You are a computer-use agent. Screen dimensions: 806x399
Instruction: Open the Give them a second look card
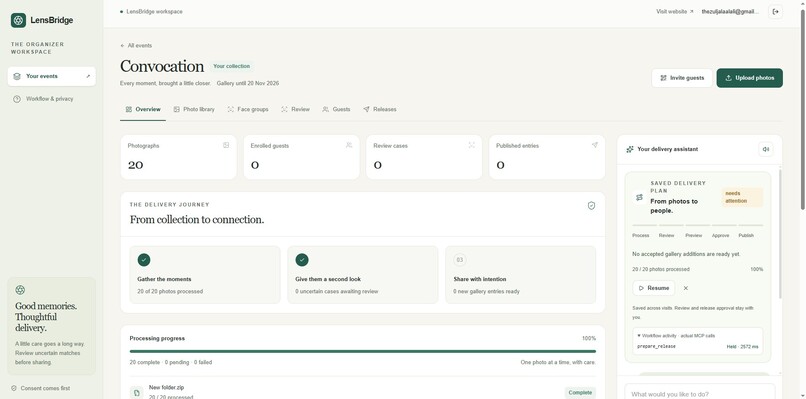[363, 275]
